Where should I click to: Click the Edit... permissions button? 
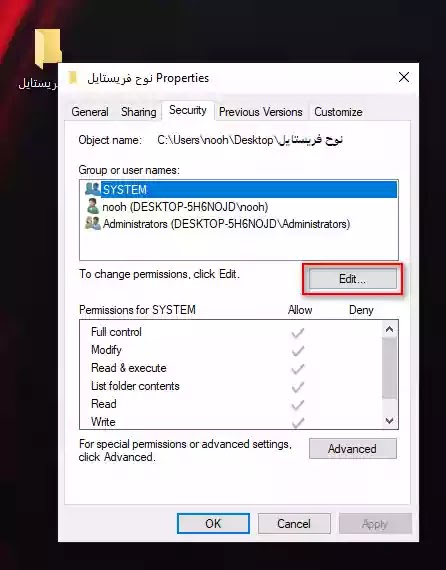pos(353,279)
